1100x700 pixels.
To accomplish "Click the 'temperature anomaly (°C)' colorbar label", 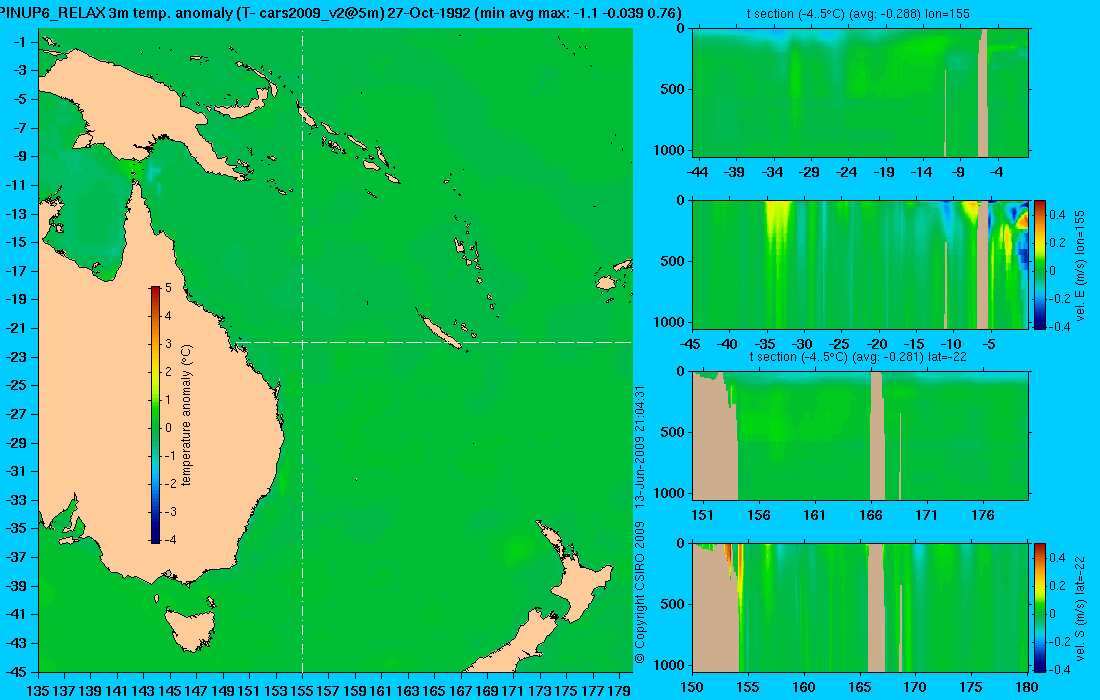I will pyautogui.click(x=186, y=415).
